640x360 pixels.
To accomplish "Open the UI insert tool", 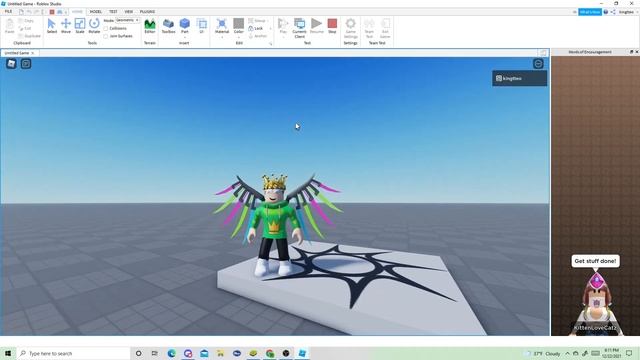I will pos(202,26).
